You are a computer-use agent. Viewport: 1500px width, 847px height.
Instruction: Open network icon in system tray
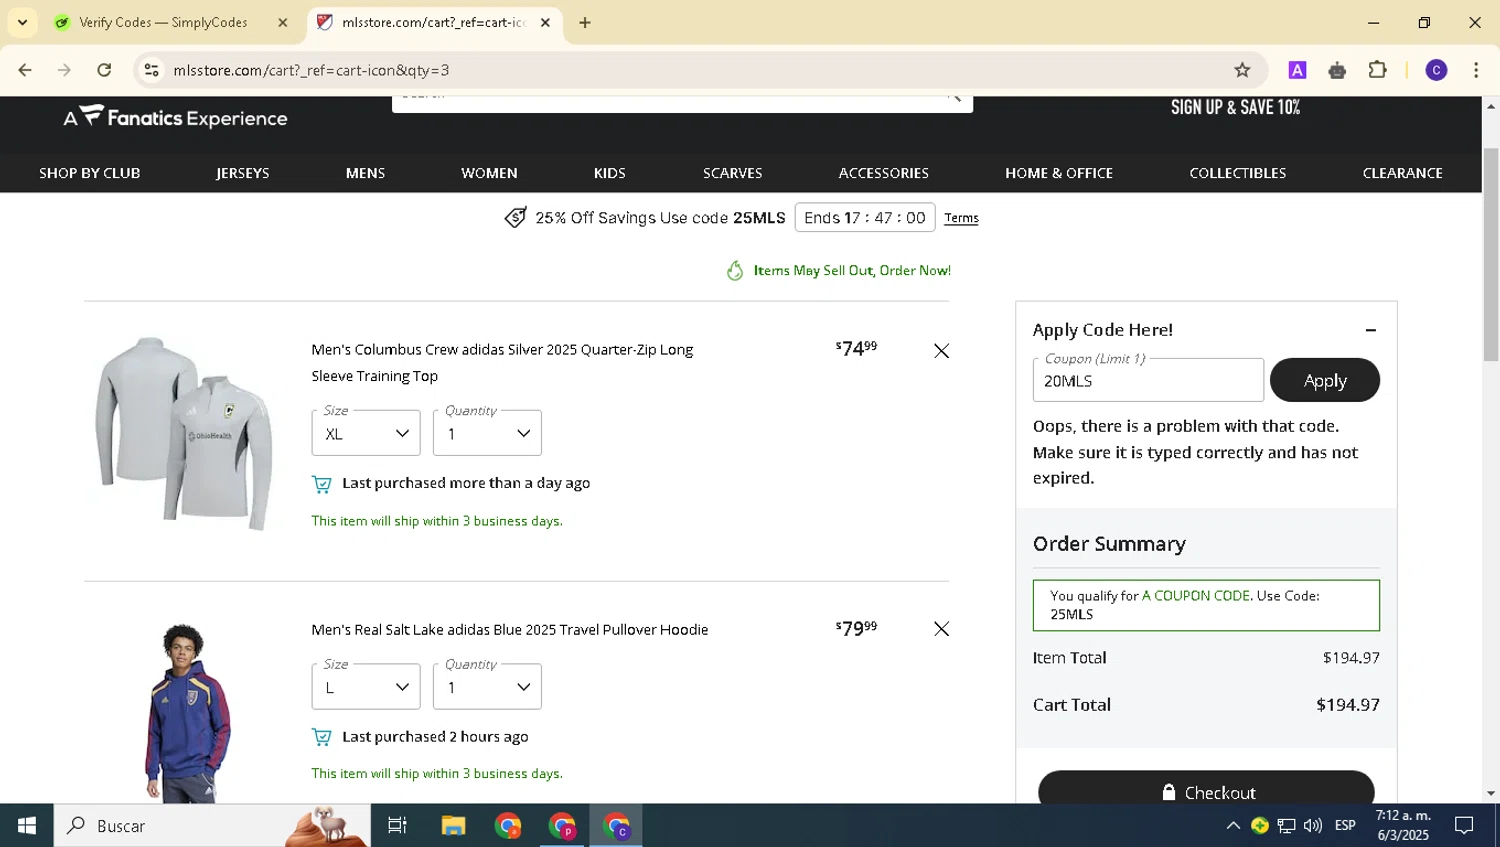click(x=1287, y=826)
